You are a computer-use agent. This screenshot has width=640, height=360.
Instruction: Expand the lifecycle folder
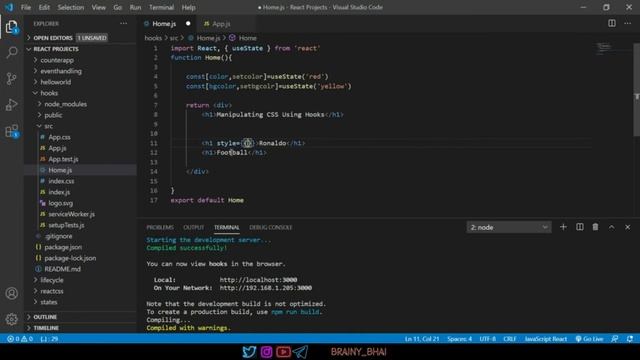click(x=81, y=280)
